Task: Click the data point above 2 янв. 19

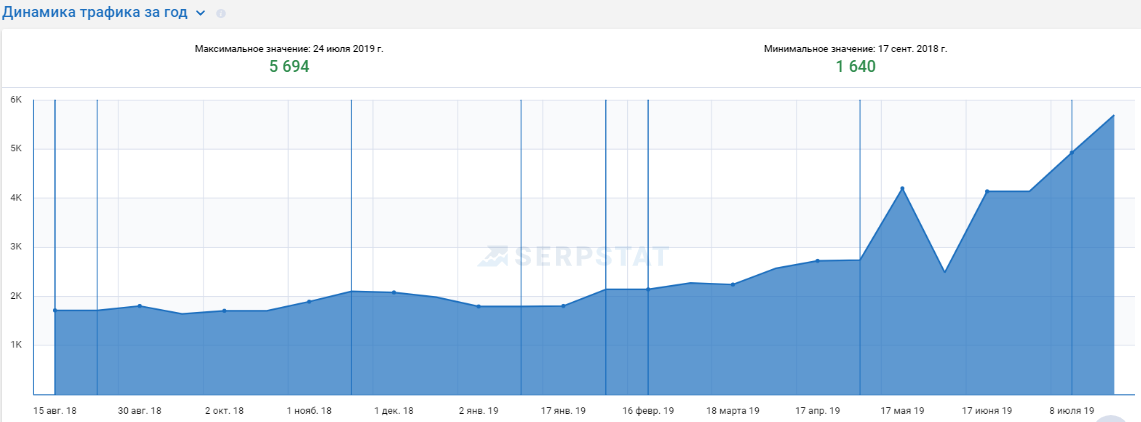Action: [479, 306]
